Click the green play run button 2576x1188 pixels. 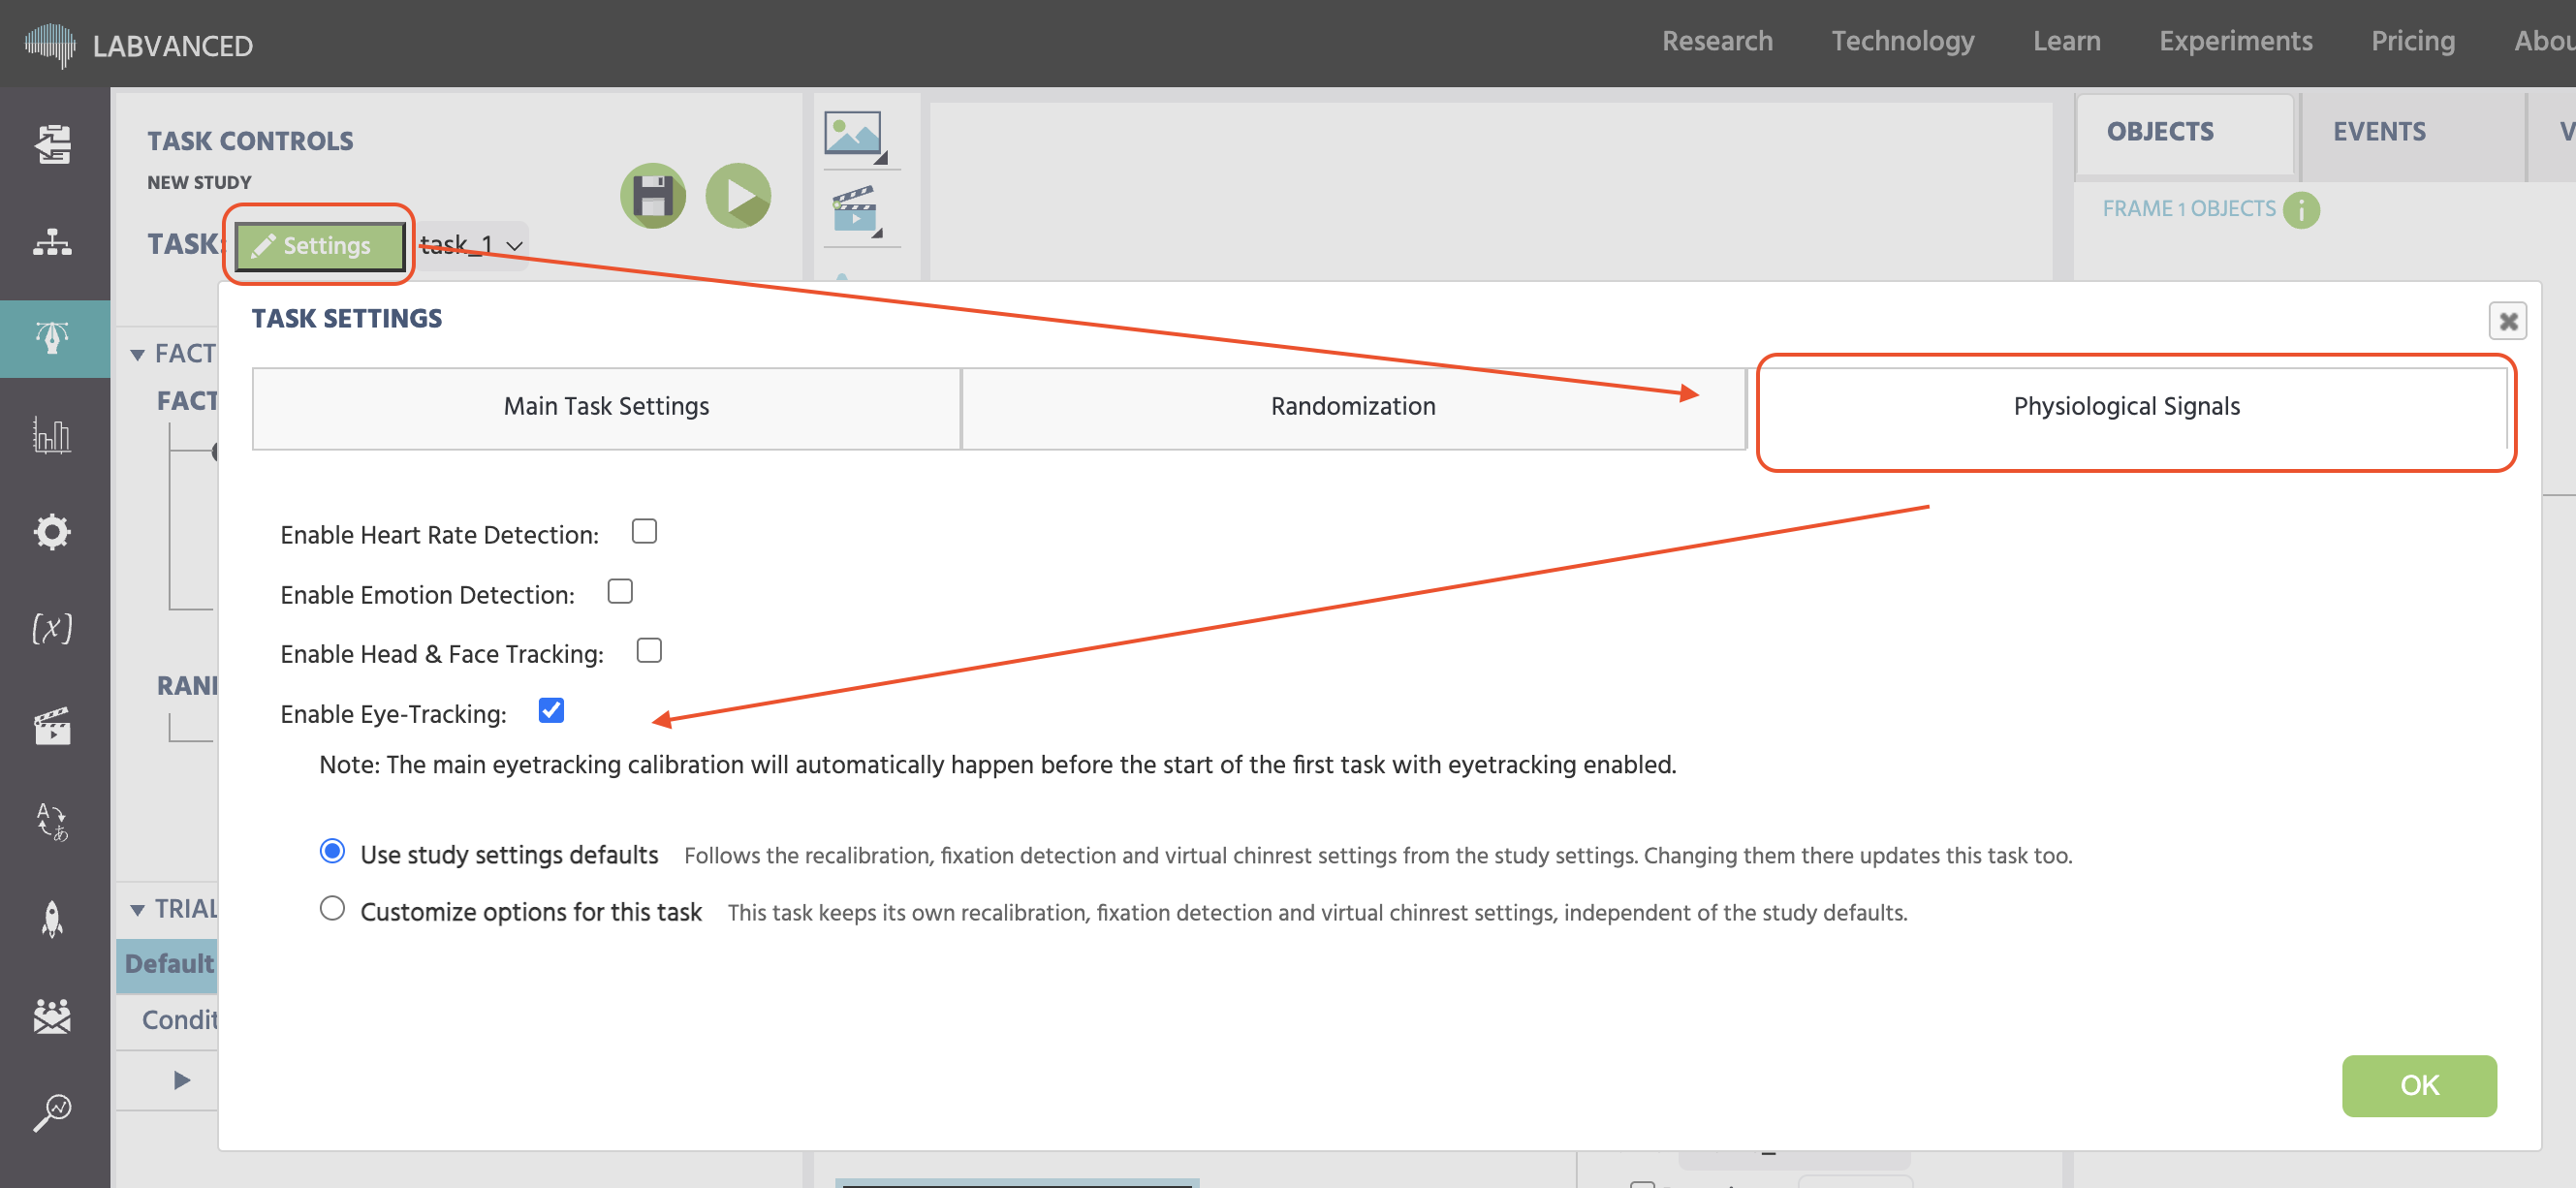738,196
